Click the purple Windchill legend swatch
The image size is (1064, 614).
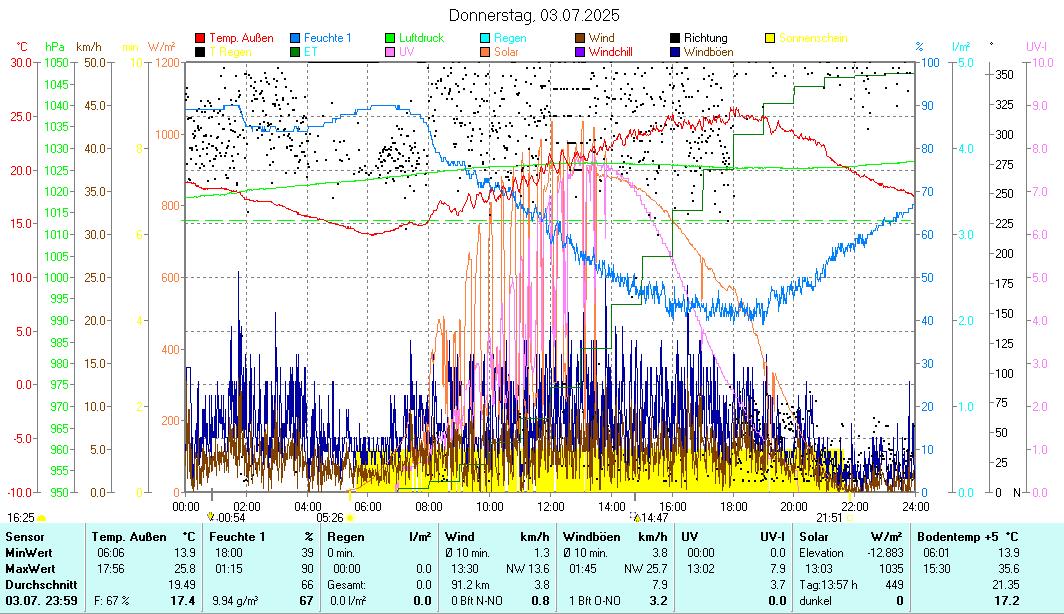tap(580, 52)
